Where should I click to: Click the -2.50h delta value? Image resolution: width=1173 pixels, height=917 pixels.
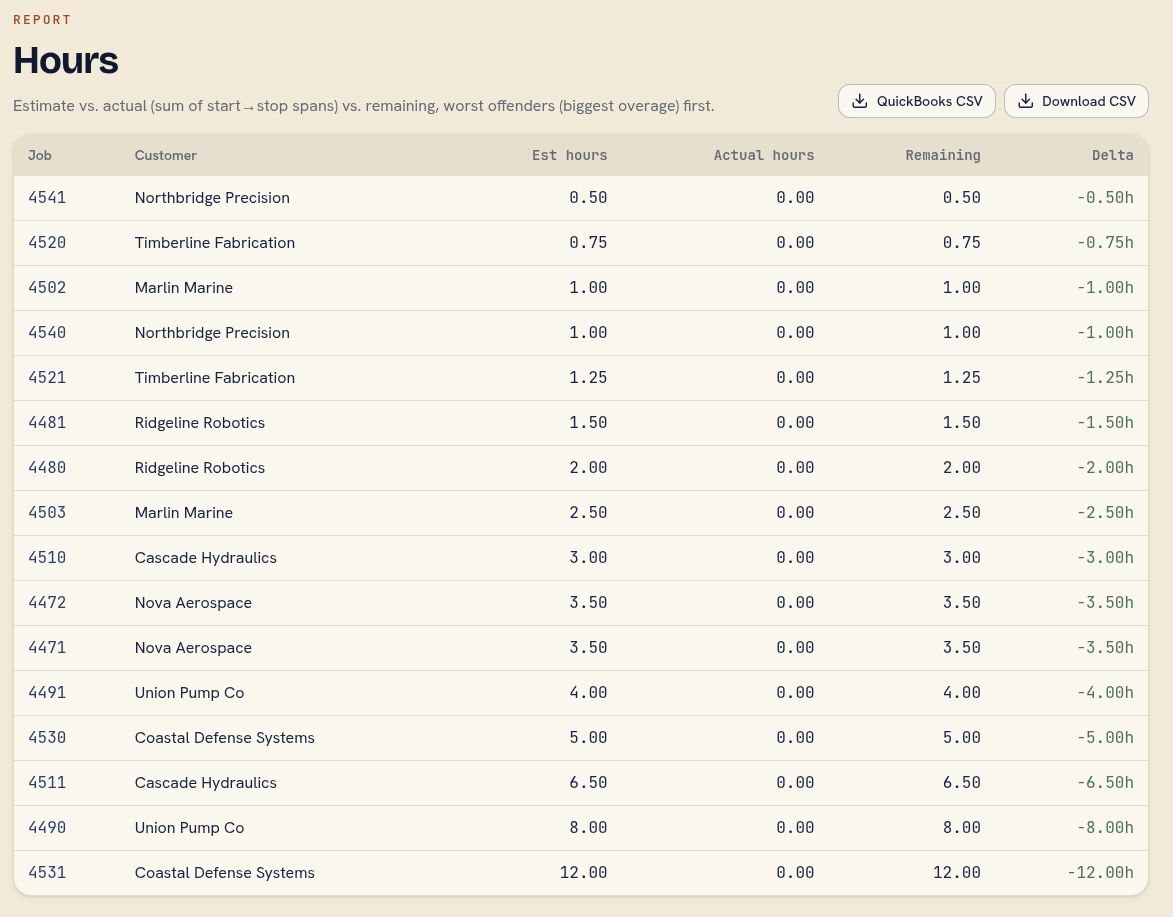pyautogui.click(x=1105, y=512)
